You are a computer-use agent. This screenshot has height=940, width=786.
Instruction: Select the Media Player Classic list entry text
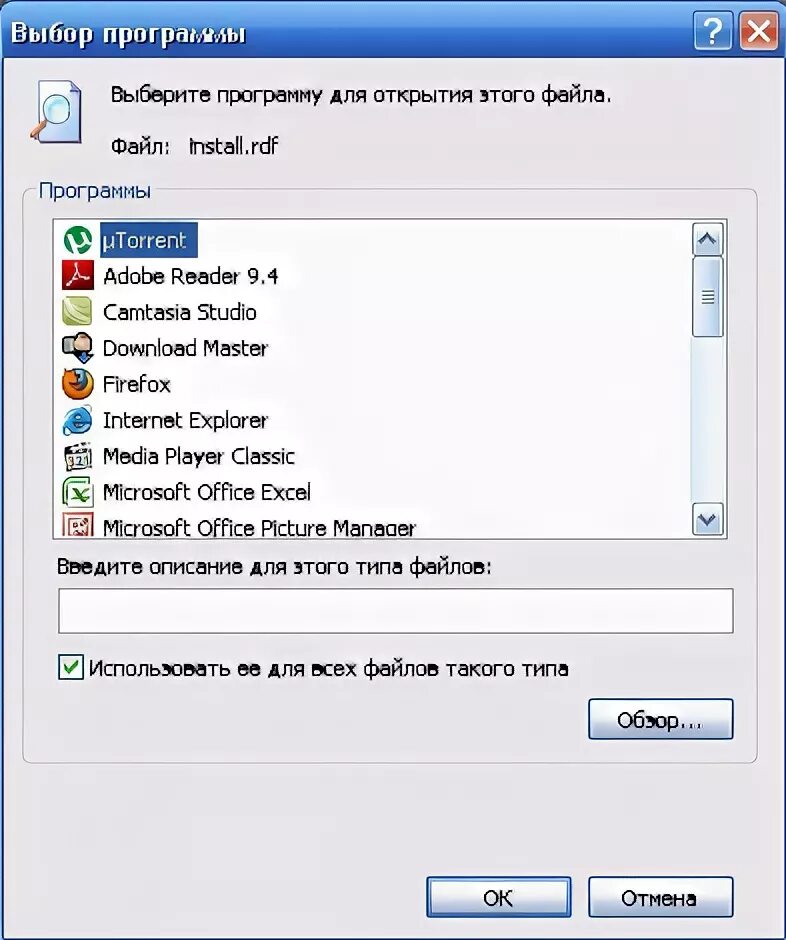(199, 456)
